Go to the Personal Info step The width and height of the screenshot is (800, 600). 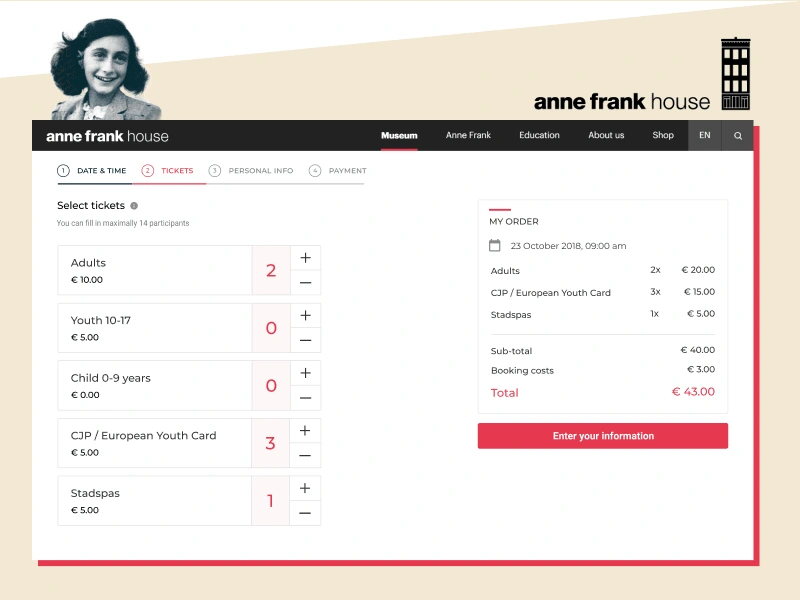pos(251,170)
